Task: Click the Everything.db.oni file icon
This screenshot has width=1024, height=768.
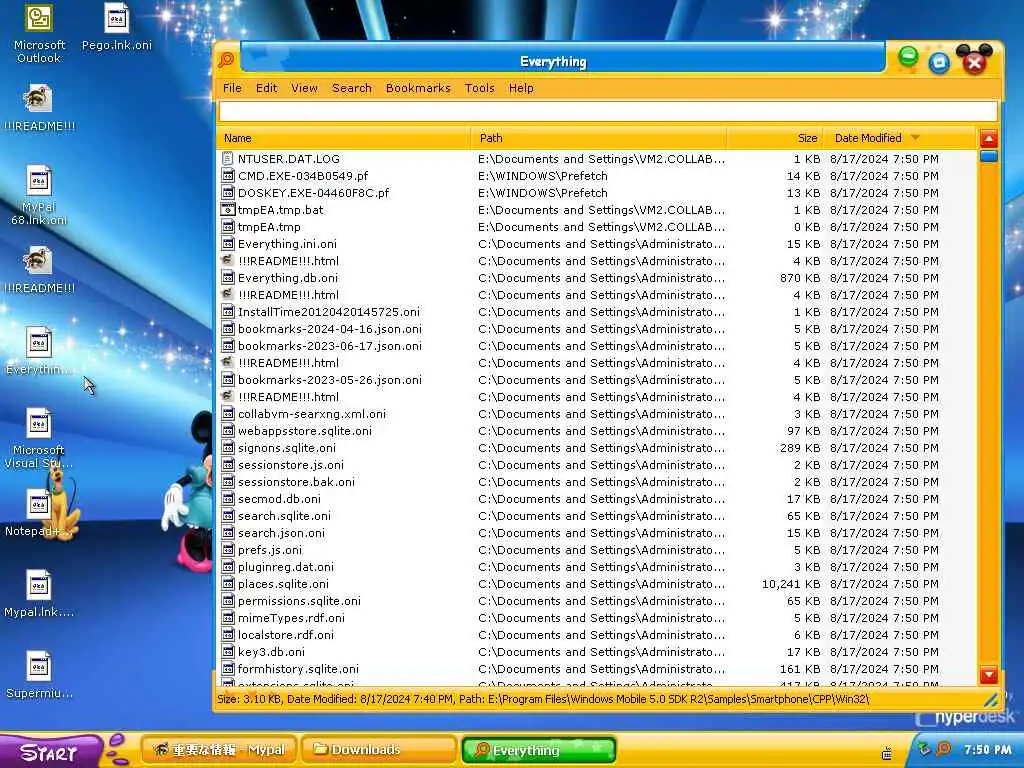Action: pyautogui.click(x=227, y=278)
